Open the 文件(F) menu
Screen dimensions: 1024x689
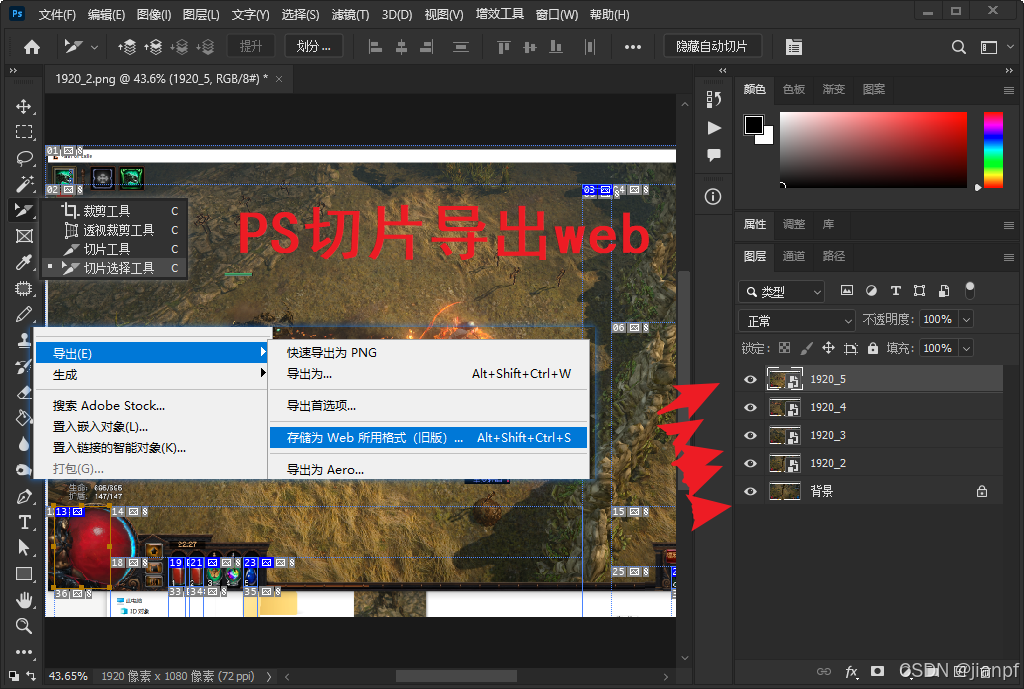pos(57,14)
